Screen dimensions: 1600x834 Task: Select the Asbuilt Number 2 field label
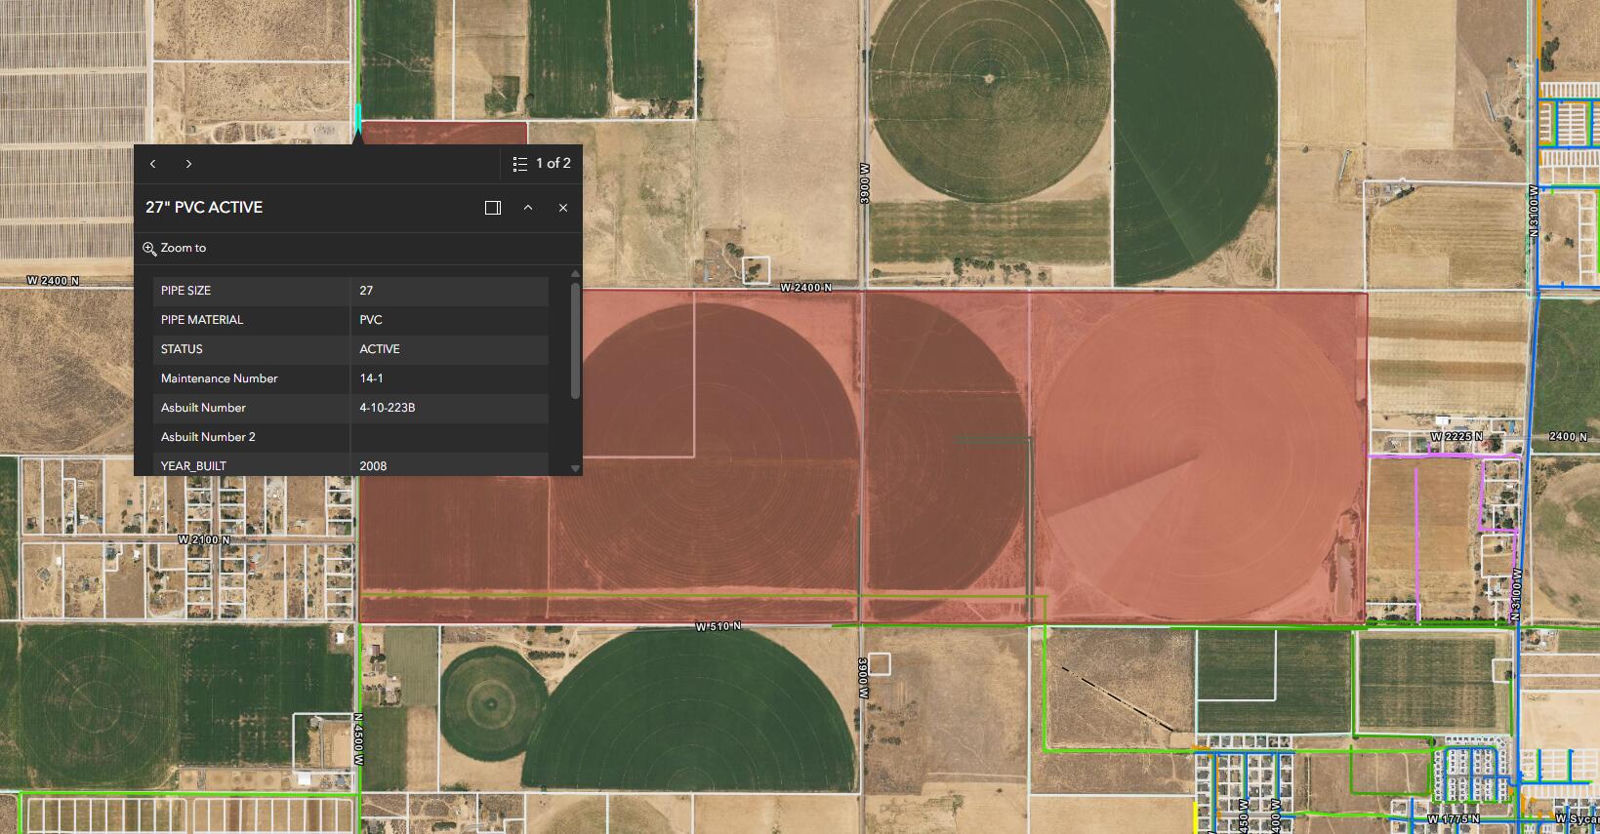click(x=208, y=437)
